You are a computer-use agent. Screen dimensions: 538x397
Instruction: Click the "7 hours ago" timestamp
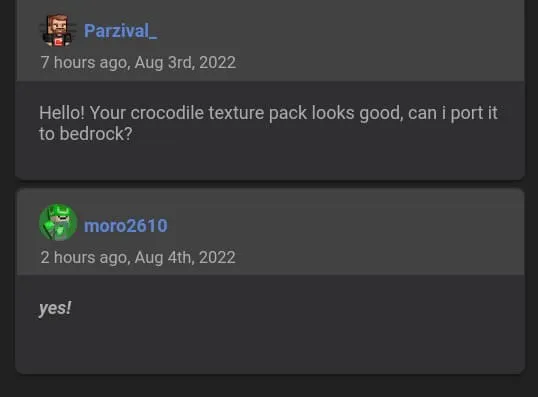[84, 62]
